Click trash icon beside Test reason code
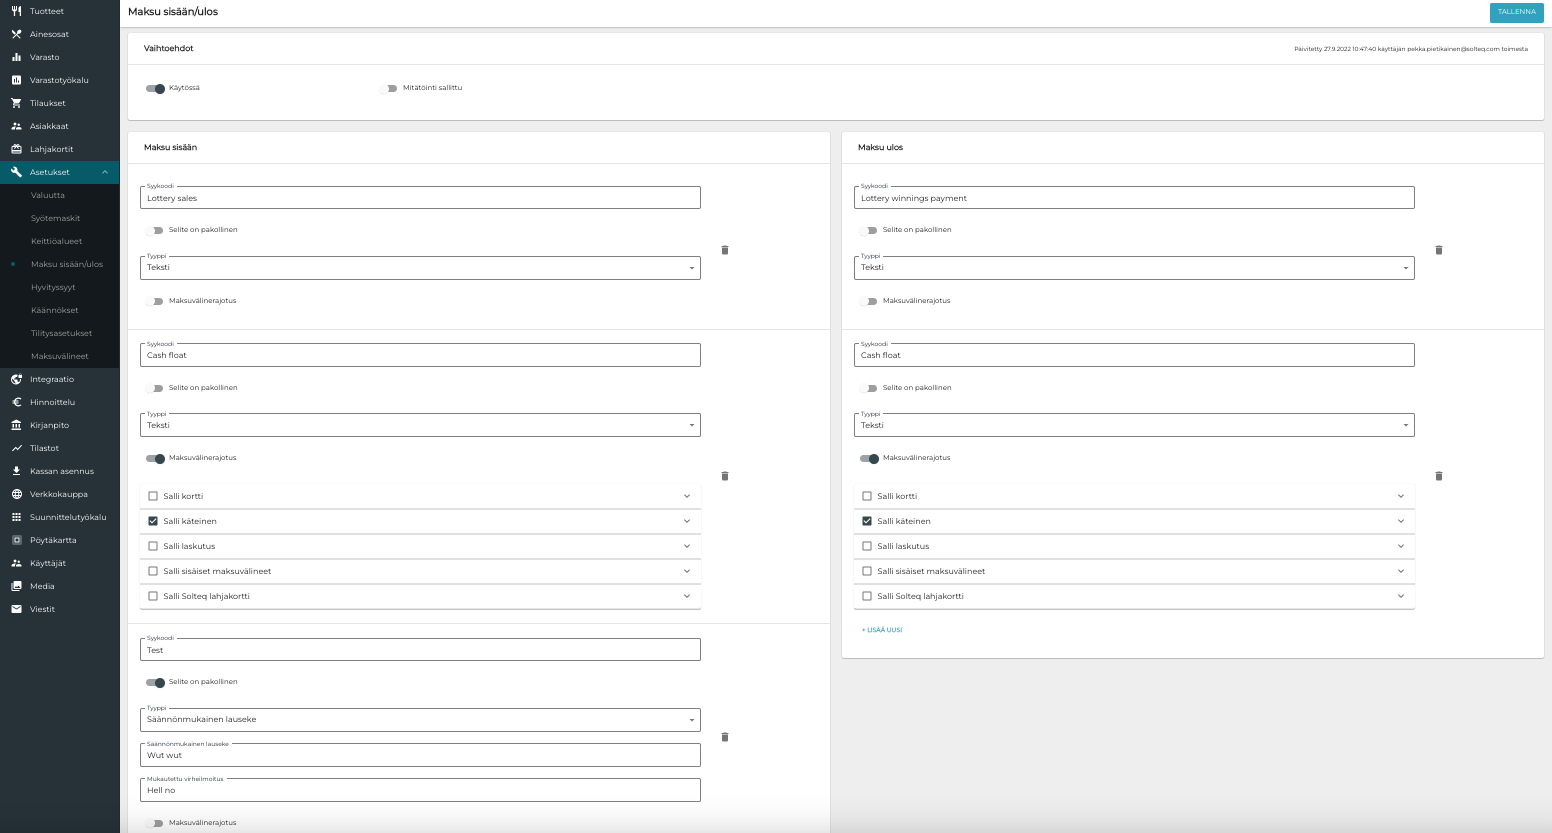1552x833 pixels. [x=725, y=737]
